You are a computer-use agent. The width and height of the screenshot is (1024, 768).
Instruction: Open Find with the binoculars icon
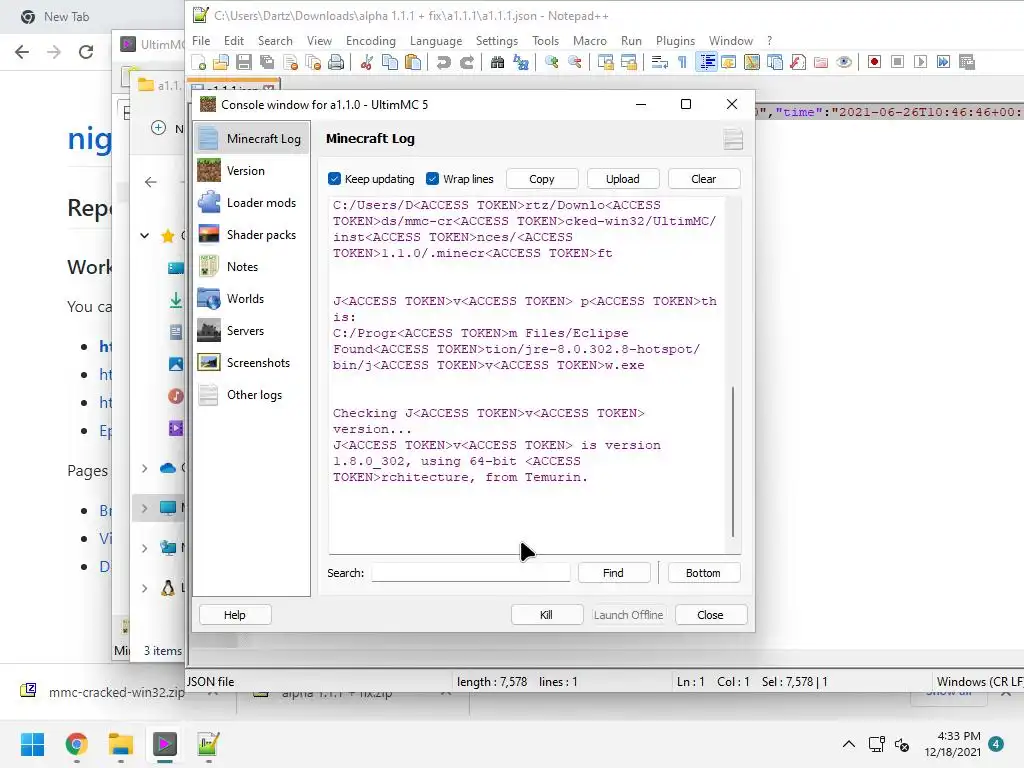pyautogui.click(x=497, y=62)
